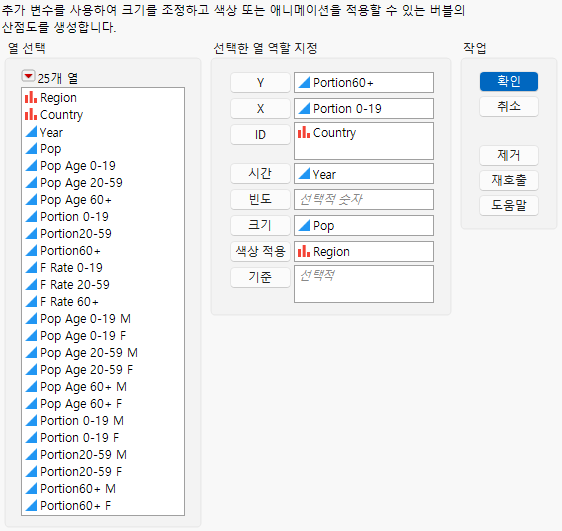Click the continuous icon beside F Rate 0-19
562x531 pixels.
click(31, 268)
